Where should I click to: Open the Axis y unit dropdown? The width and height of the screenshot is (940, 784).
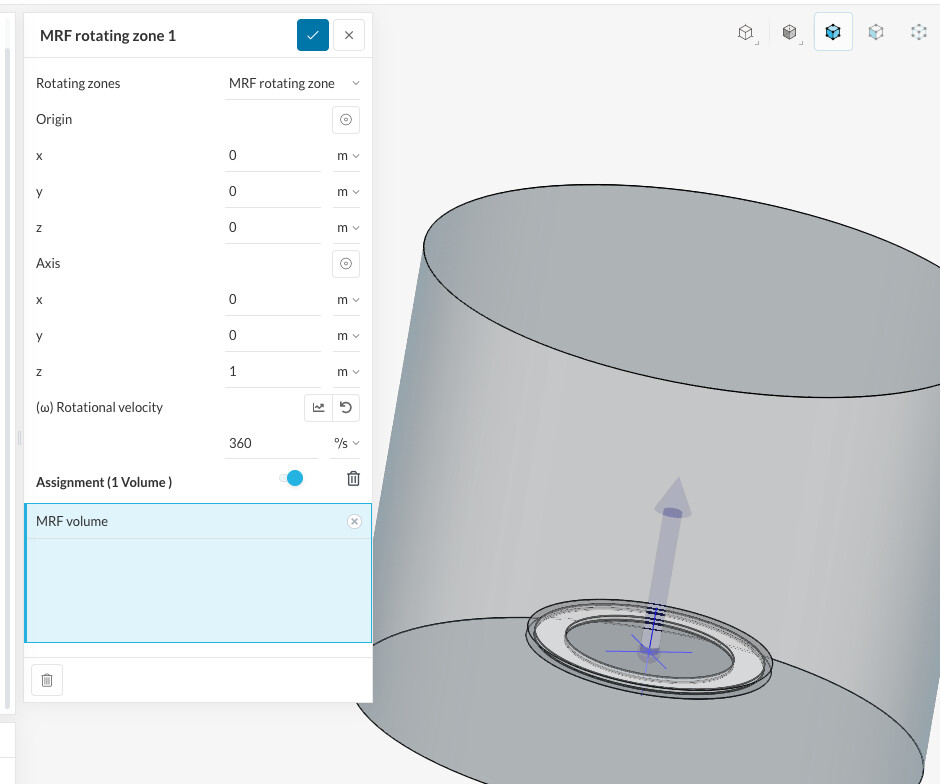(347, 336)
